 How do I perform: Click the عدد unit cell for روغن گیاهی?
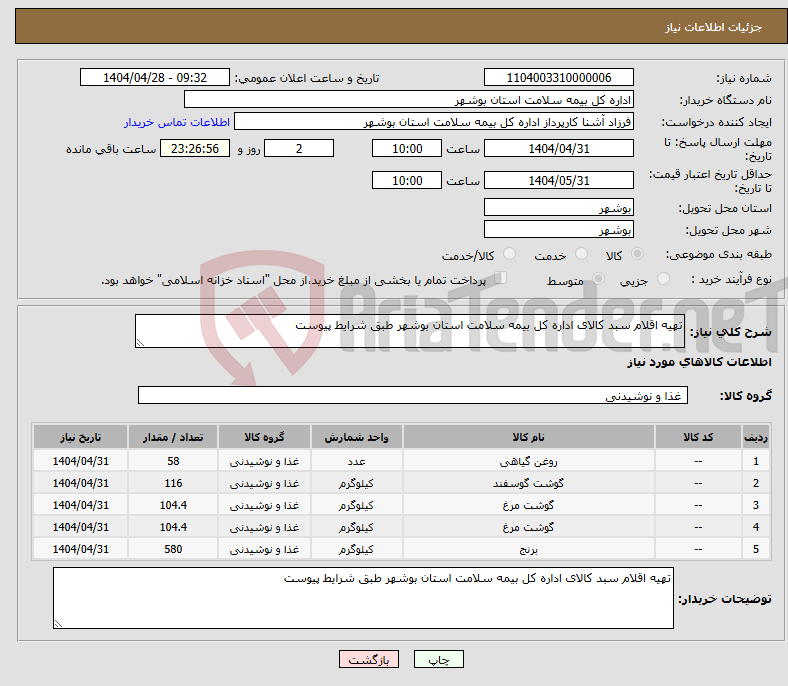(356, 461)
